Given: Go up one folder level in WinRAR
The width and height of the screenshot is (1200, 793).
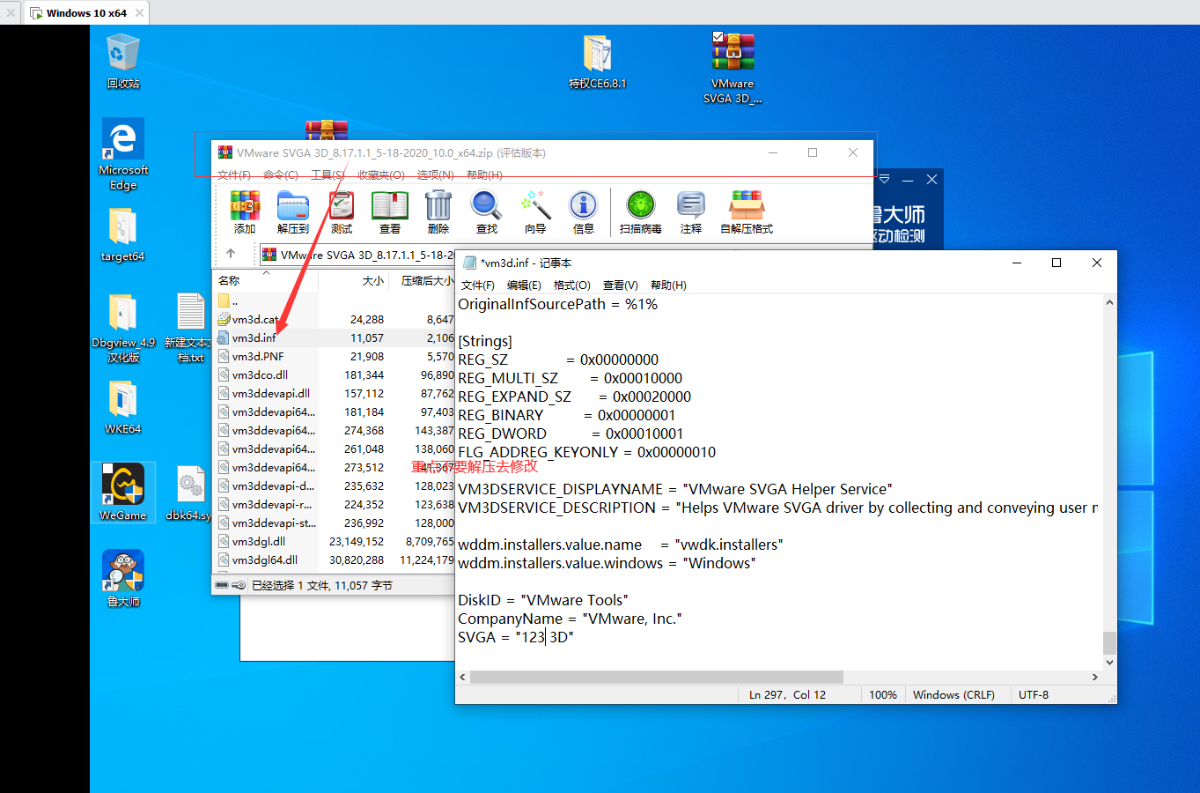Looking at the screenshot, I should coord(231,254).
